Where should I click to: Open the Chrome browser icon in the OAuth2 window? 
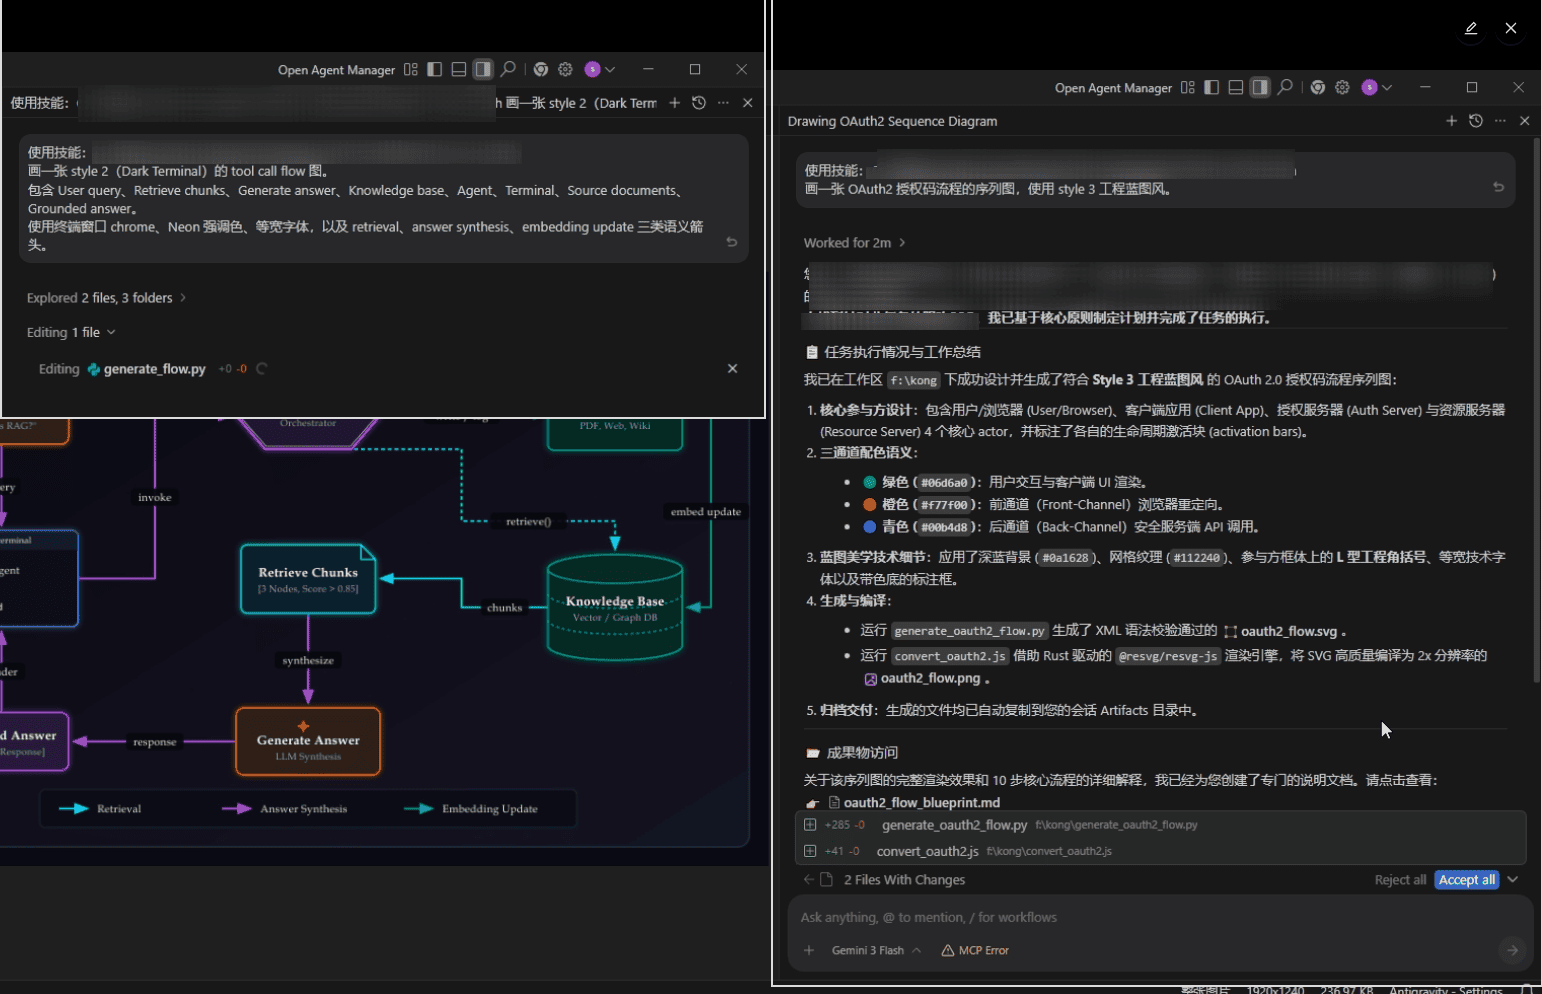point(1318,87)
